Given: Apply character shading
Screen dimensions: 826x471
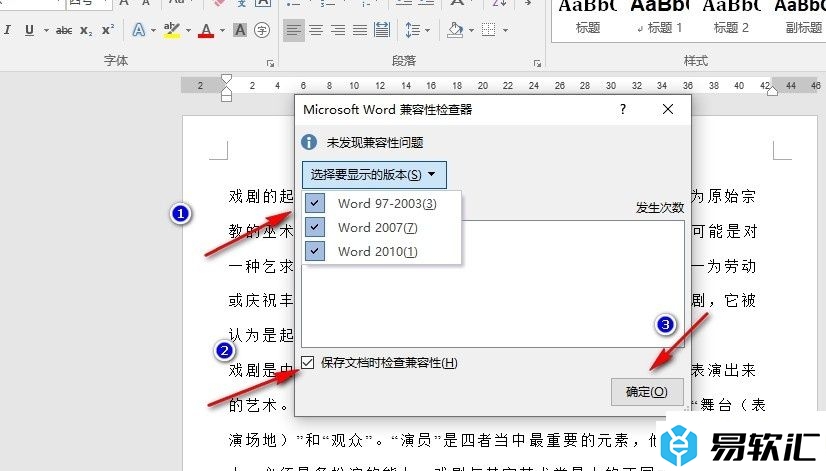Looking at the screenshot, I should pos(240,30).
